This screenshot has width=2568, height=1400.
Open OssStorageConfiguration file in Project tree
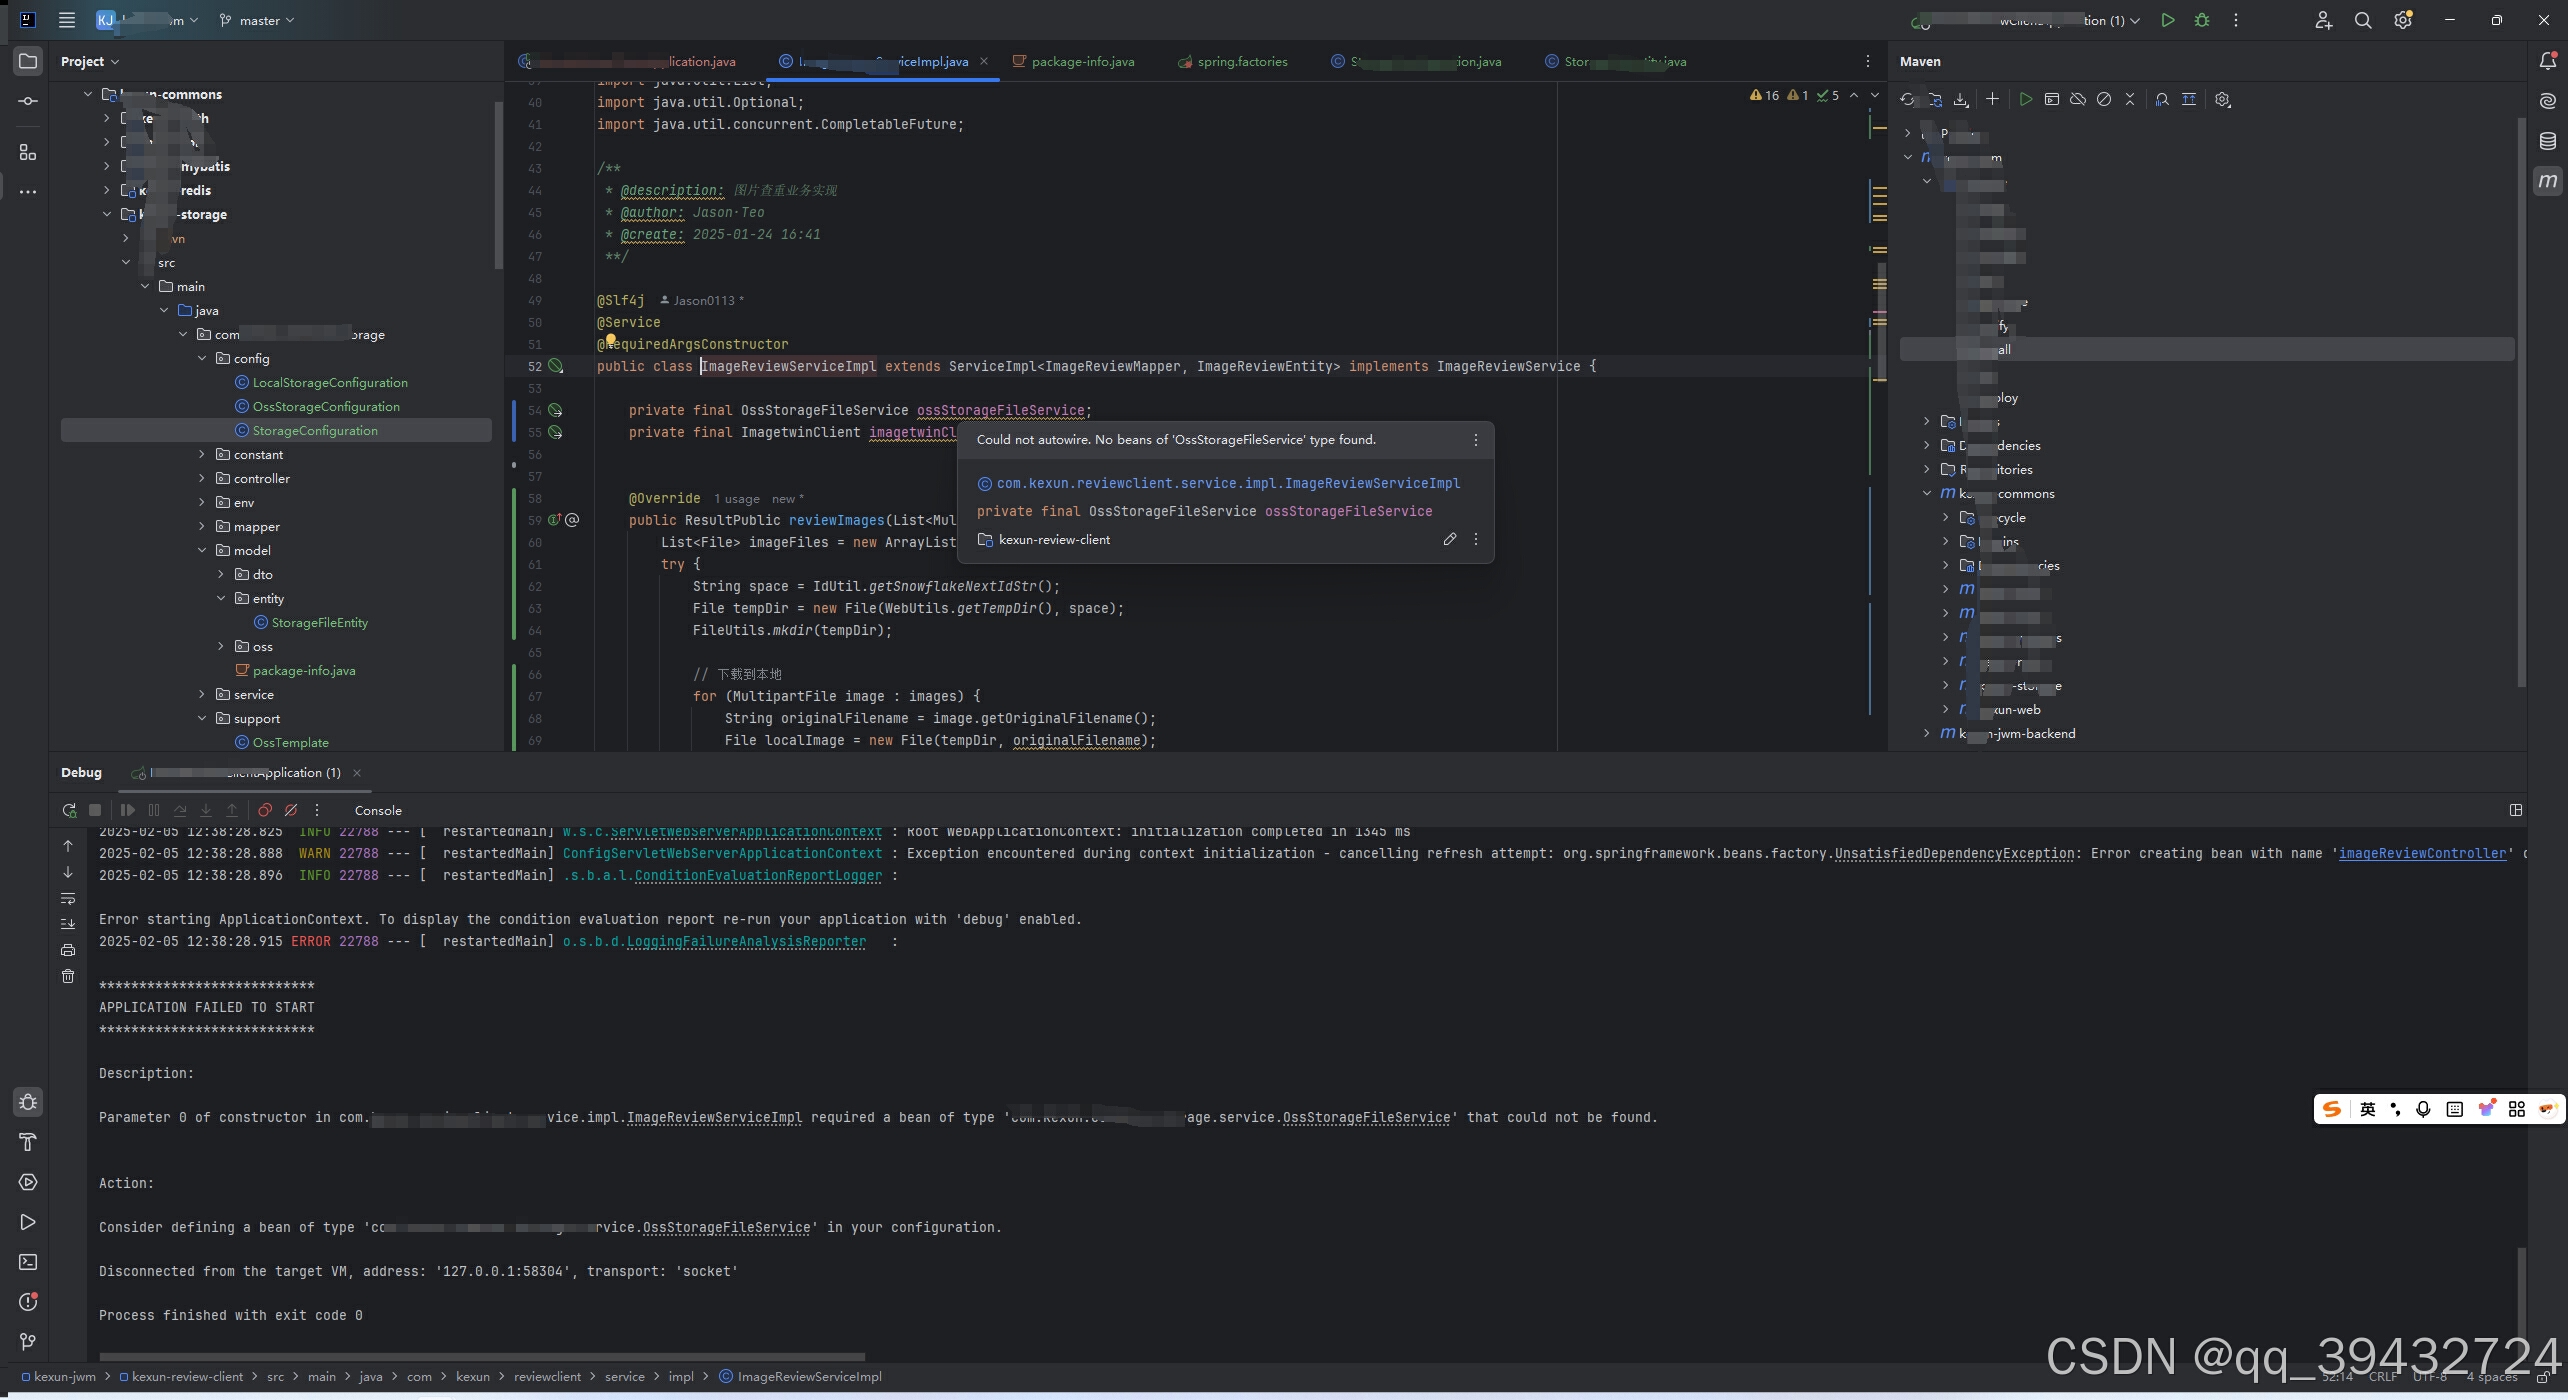[325, 406]
